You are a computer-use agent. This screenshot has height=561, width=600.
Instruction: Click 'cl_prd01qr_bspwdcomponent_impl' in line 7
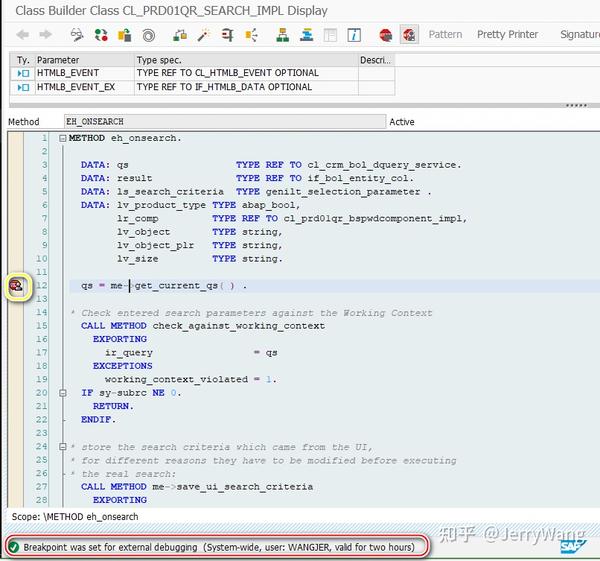click(373, 219)
